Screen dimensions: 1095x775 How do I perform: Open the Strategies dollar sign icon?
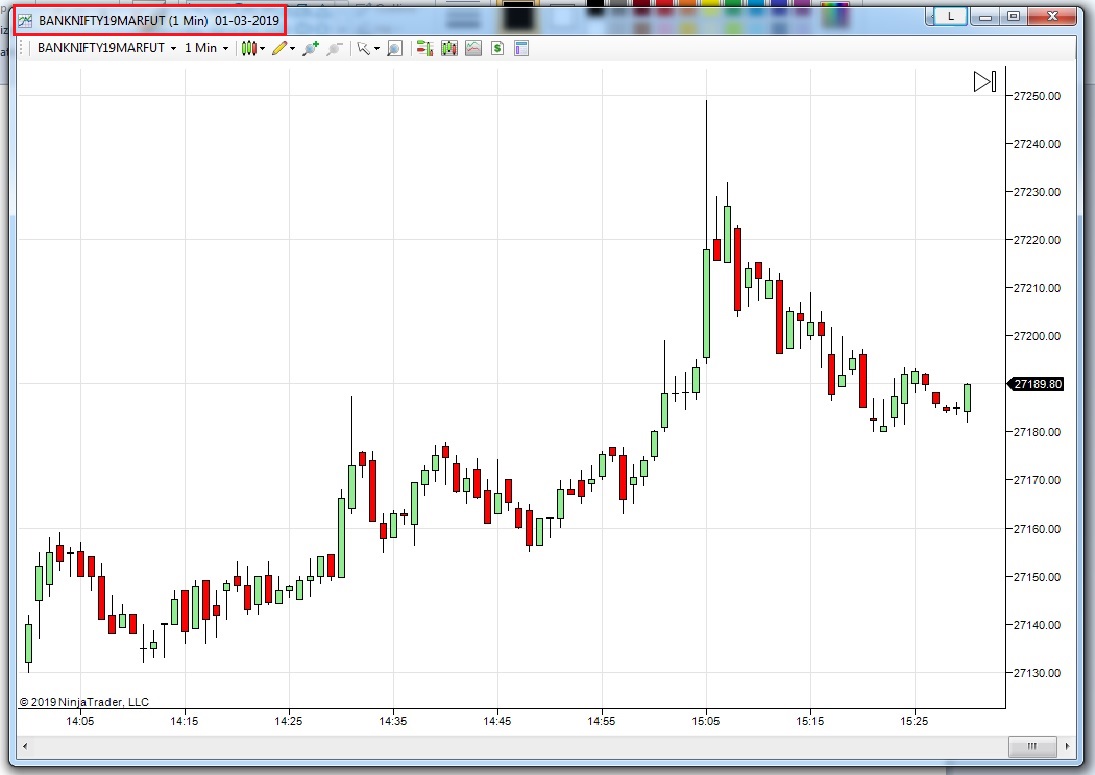[x=497, y=48]
